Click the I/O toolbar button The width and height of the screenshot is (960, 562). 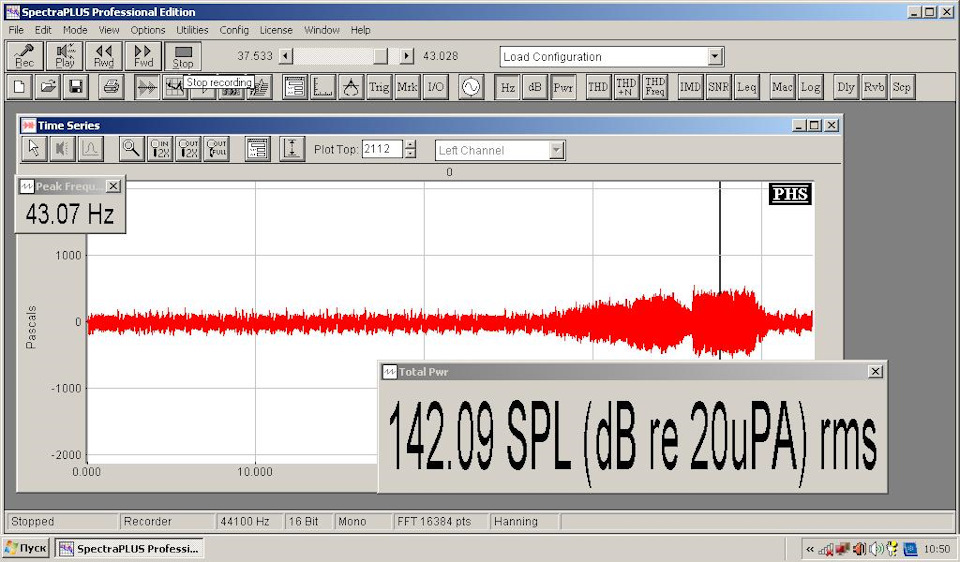pos(435,87)
